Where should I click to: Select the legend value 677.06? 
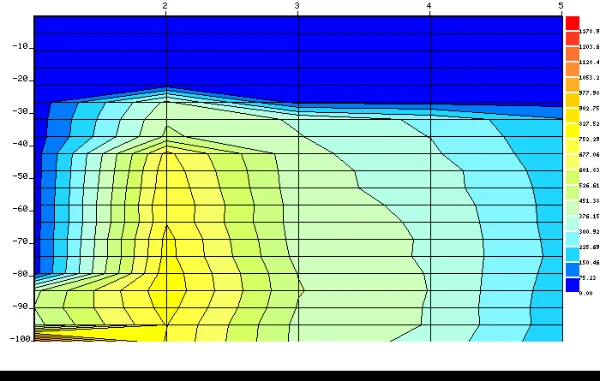pyautogui.click(x=589, y=155)
